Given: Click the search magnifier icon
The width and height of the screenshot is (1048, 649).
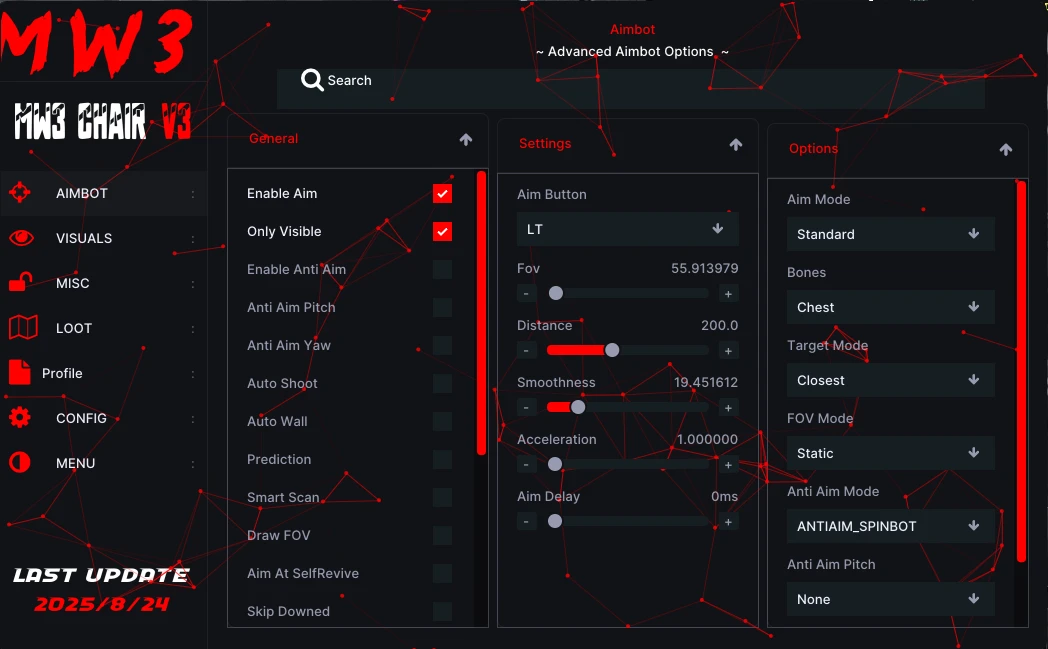Looking at the screenshot, I should coord(312,80).
